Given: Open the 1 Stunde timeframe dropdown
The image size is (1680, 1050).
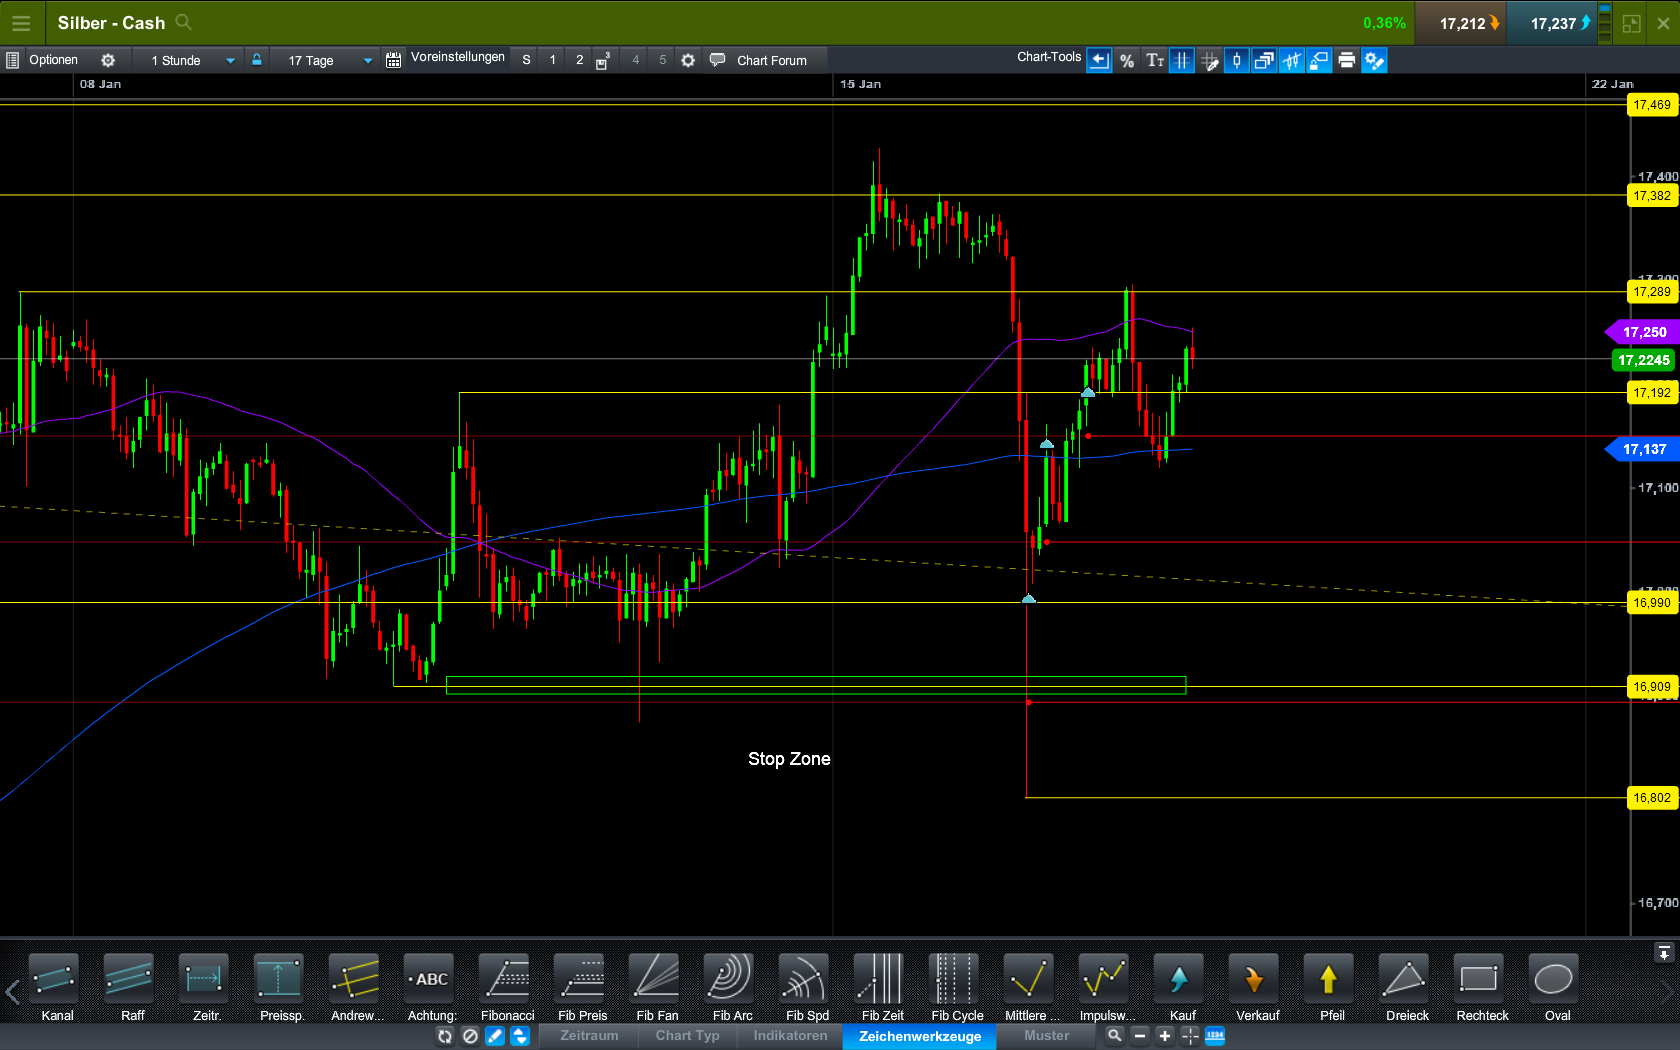Looking at the screenshot, I should (x=188, y=60).
